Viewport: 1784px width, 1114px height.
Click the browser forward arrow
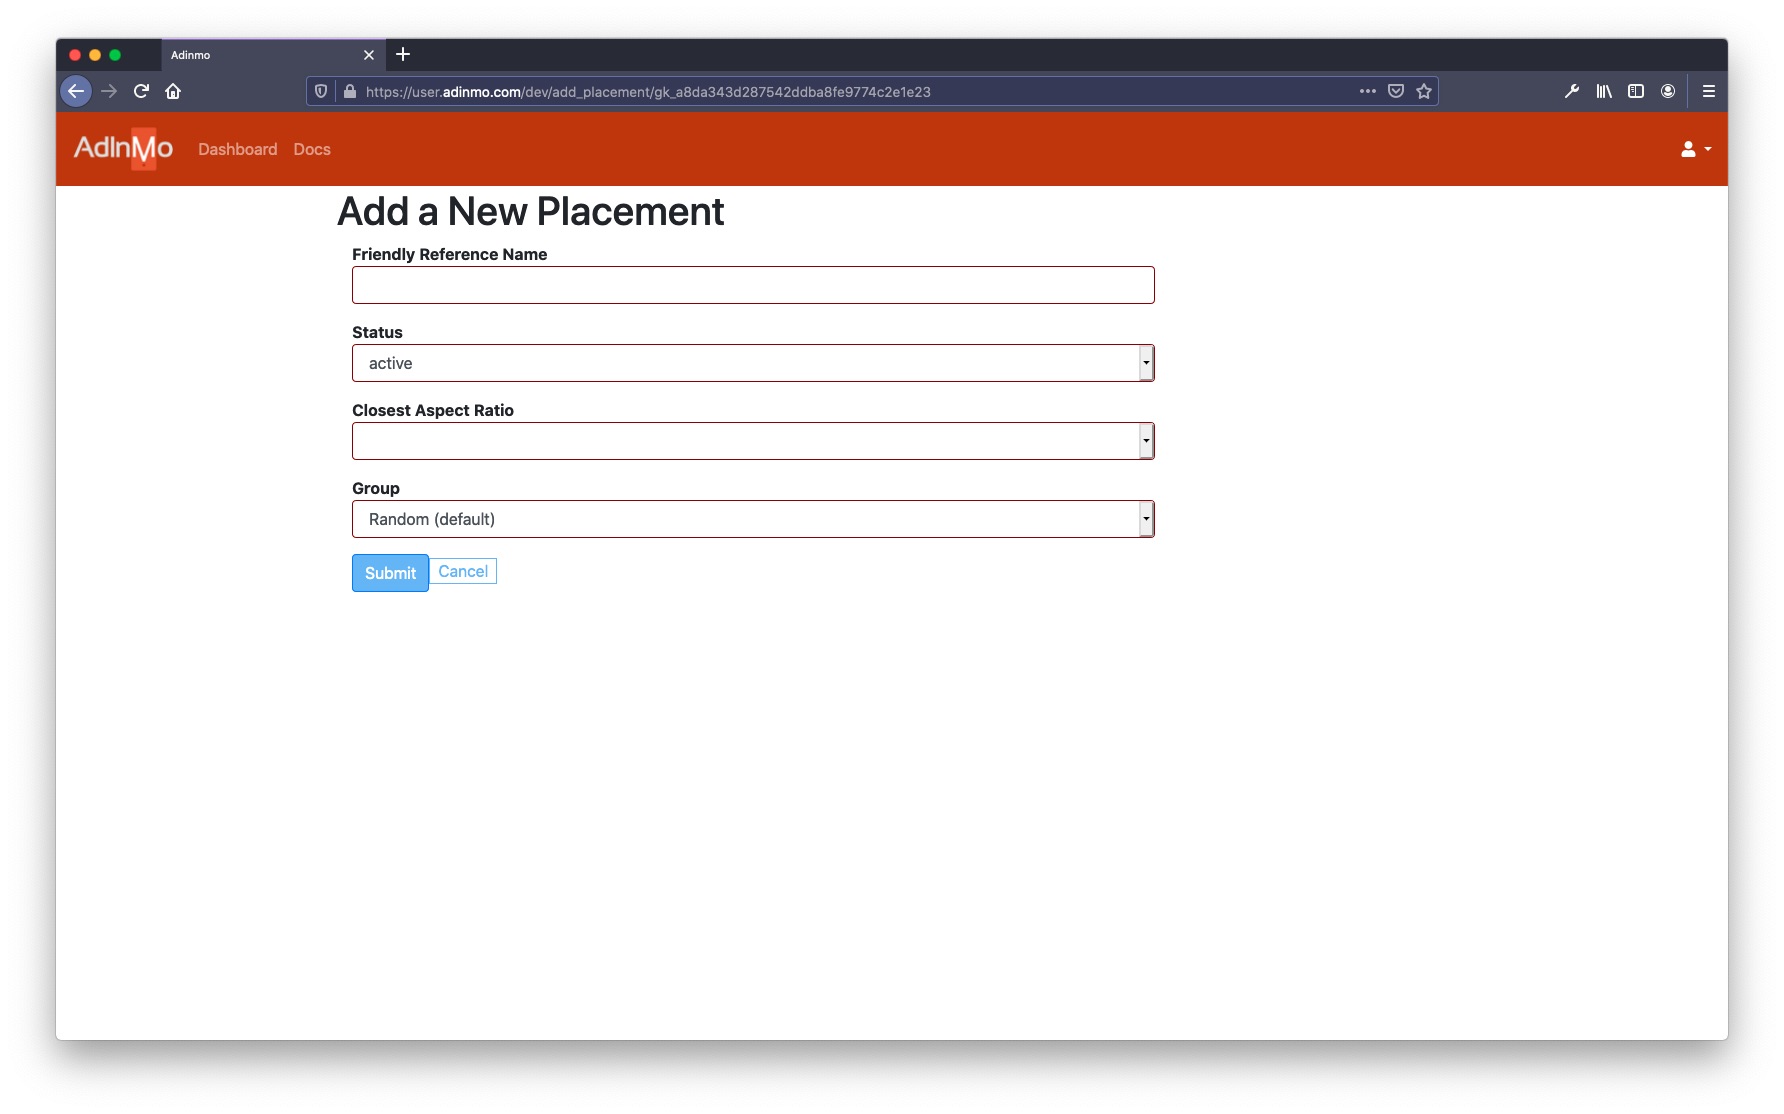pyautogui.click(x=109, y=91)
